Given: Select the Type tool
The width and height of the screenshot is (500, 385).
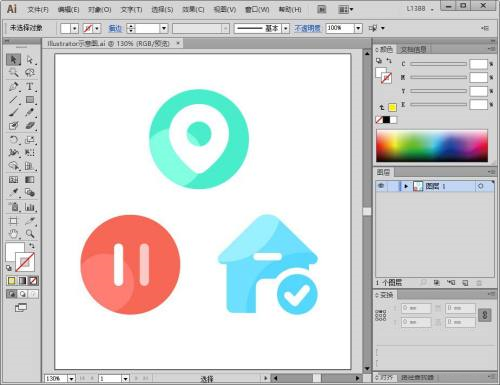Looking at the screenshot, I should [30, 87].
